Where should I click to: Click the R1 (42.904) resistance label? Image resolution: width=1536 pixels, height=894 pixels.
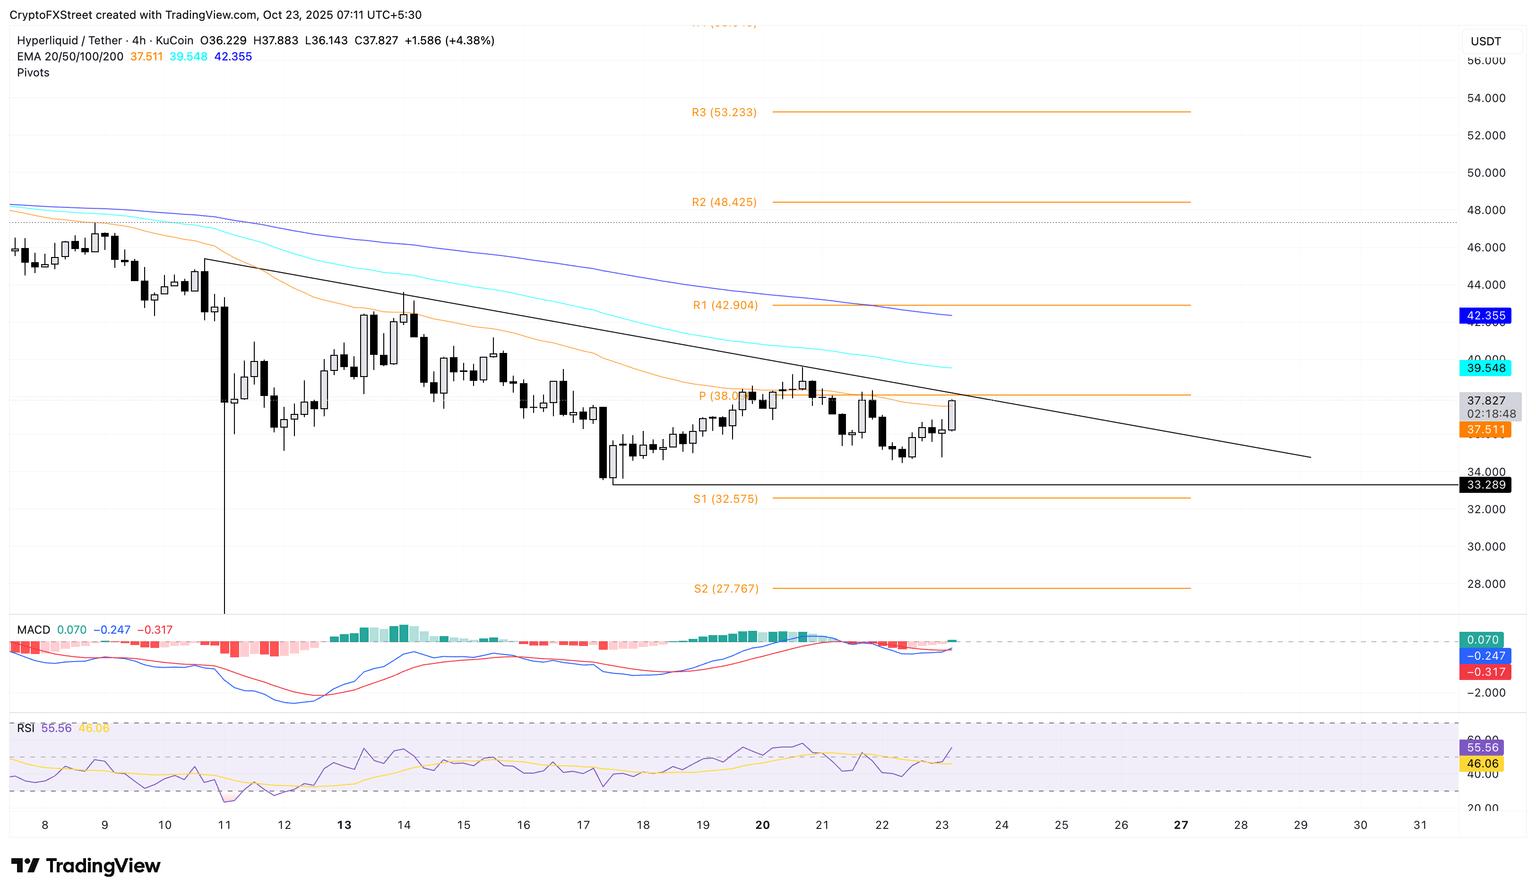point(724,305)
